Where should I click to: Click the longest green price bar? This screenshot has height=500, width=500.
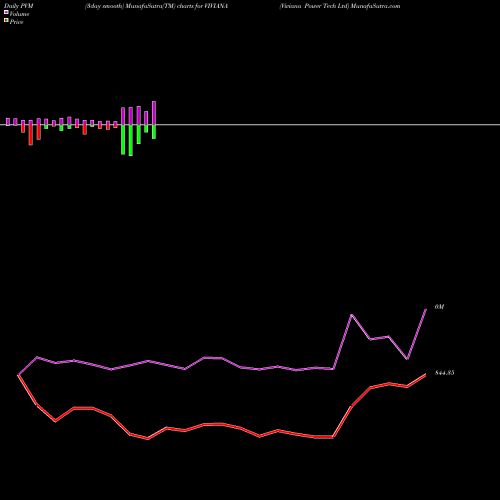131,140
